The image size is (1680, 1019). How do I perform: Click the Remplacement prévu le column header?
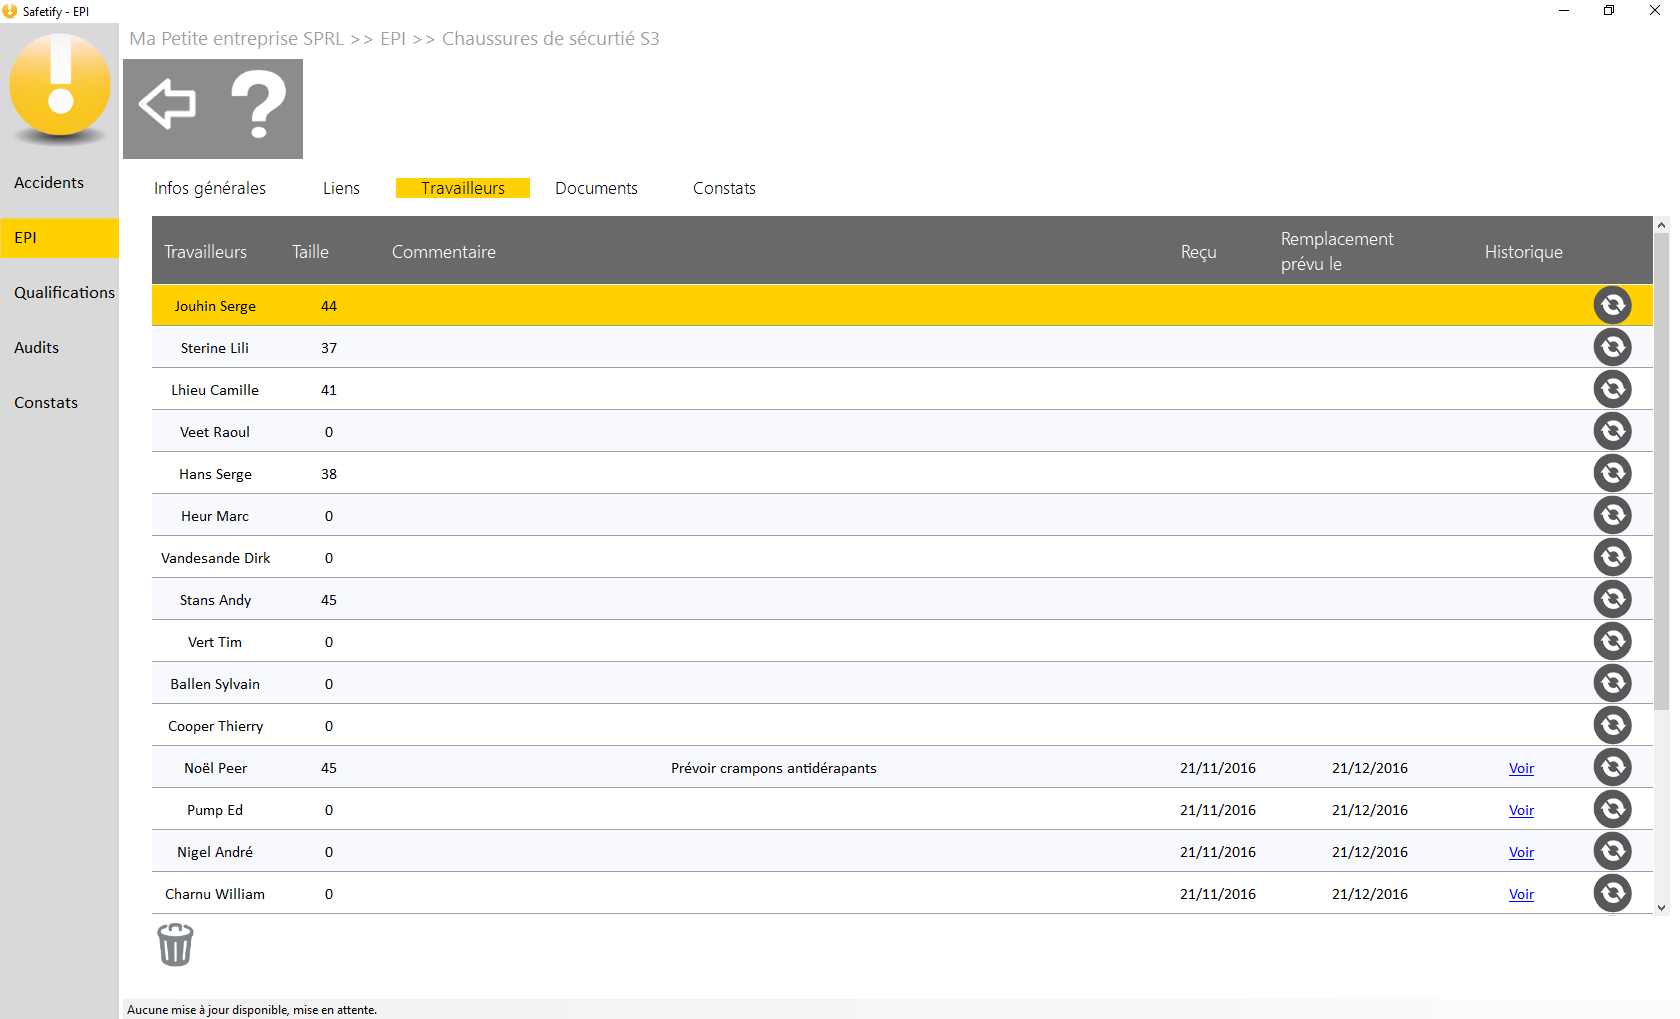click(1337, 251)
